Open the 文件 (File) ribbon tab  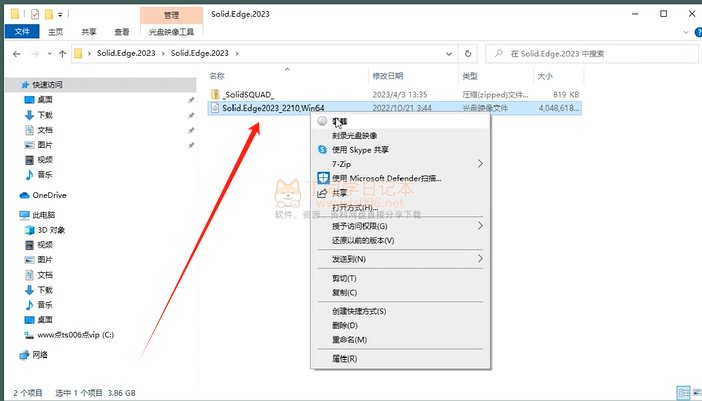[x=22, y=32]
